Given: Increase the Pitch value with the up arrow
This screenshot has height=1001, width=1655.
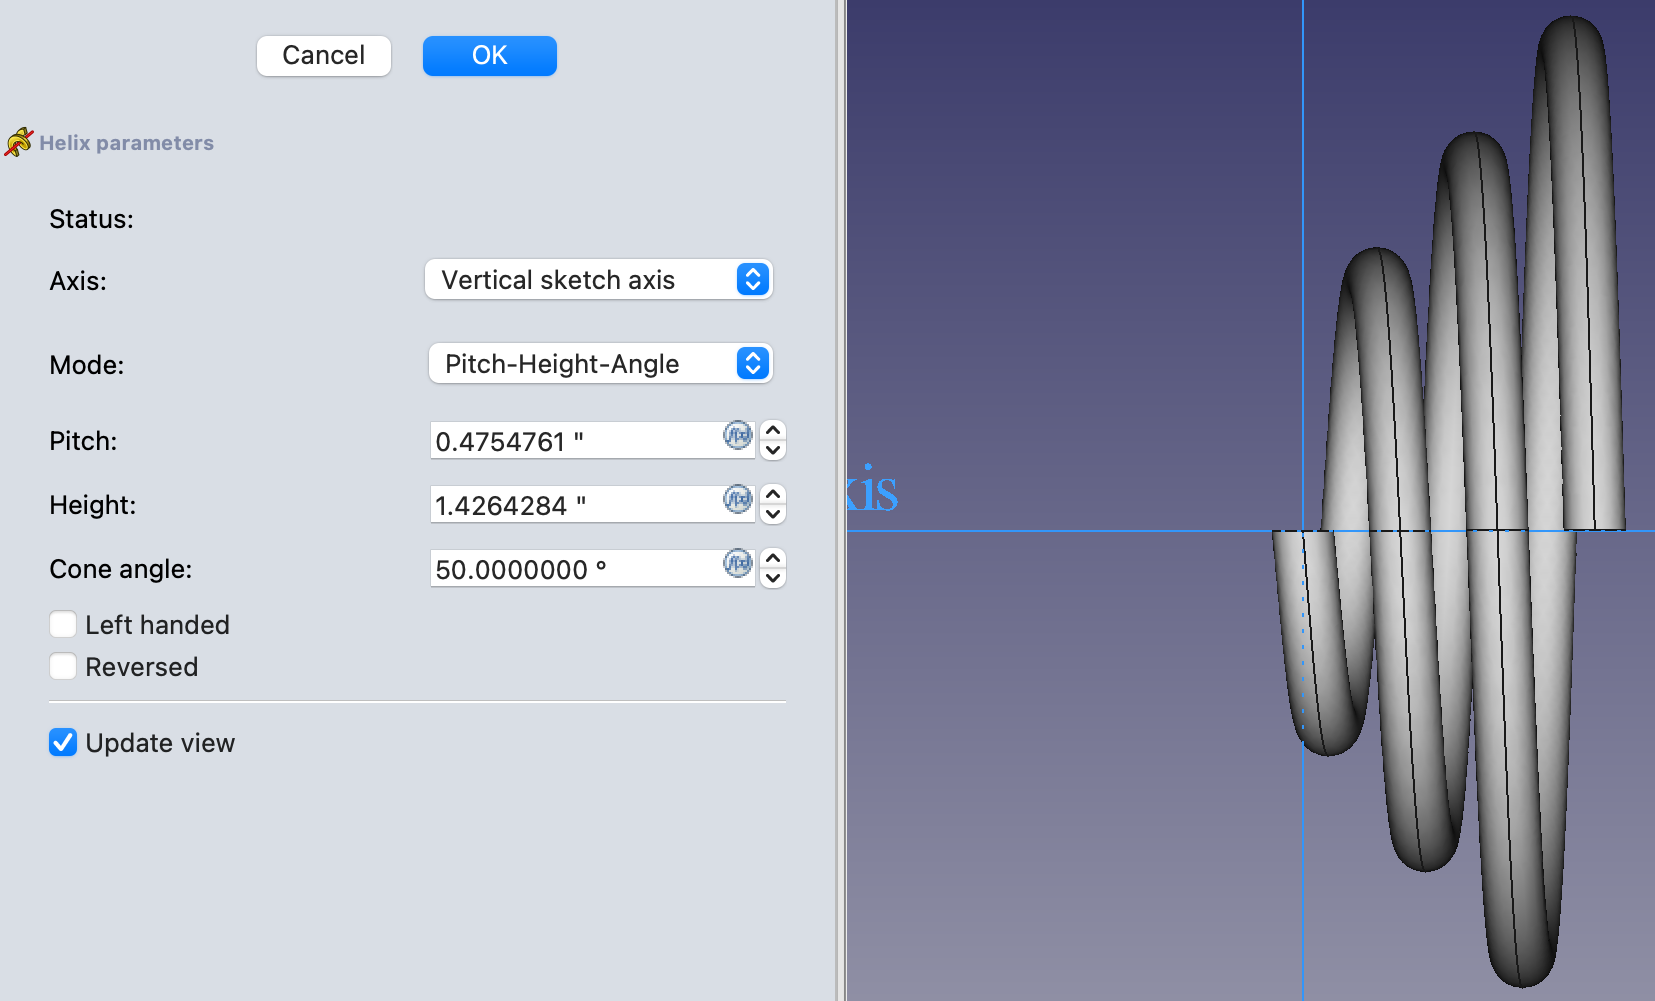Looking at the screenshot, I should (773, 430).
